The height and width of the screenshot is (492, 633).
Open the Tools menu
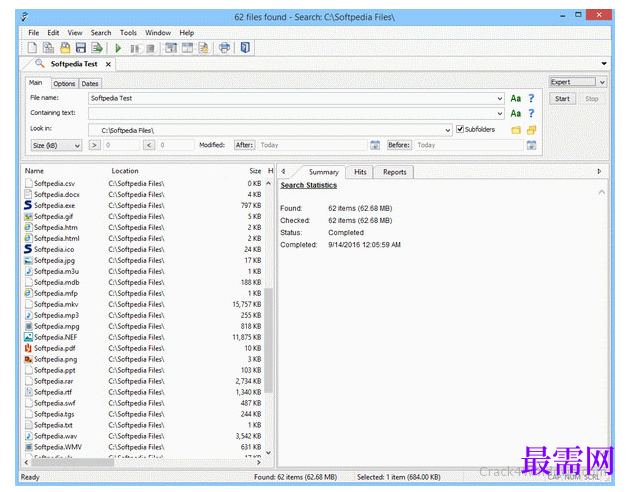[128, 33]
